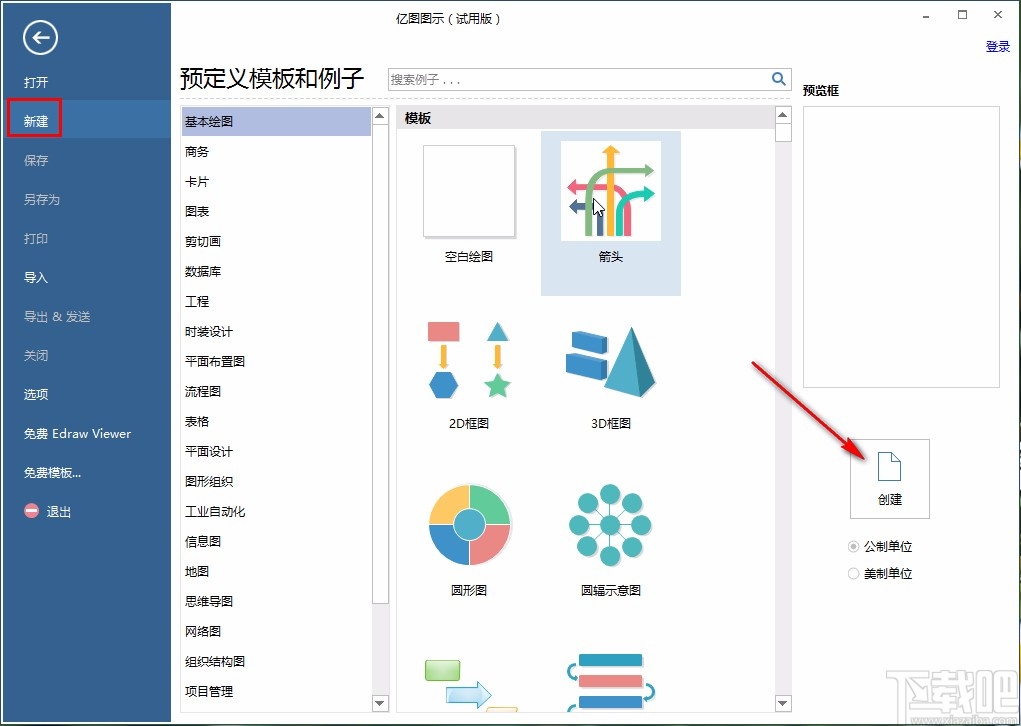Select the 图形组织 category

[x=276, y=481]
